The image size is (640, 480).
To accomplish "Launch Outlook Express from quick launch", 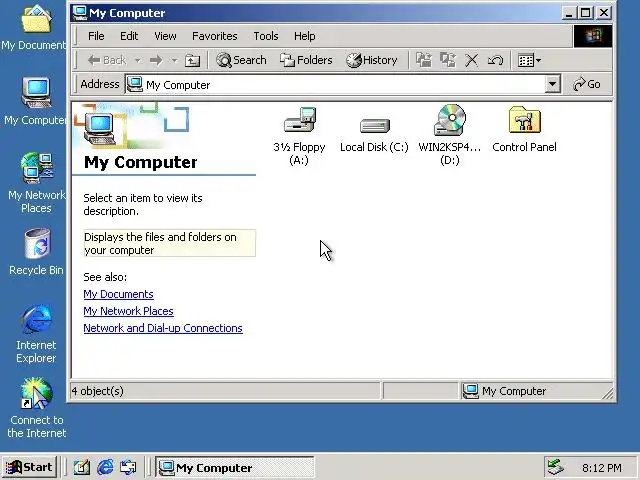I will [128, 467].
